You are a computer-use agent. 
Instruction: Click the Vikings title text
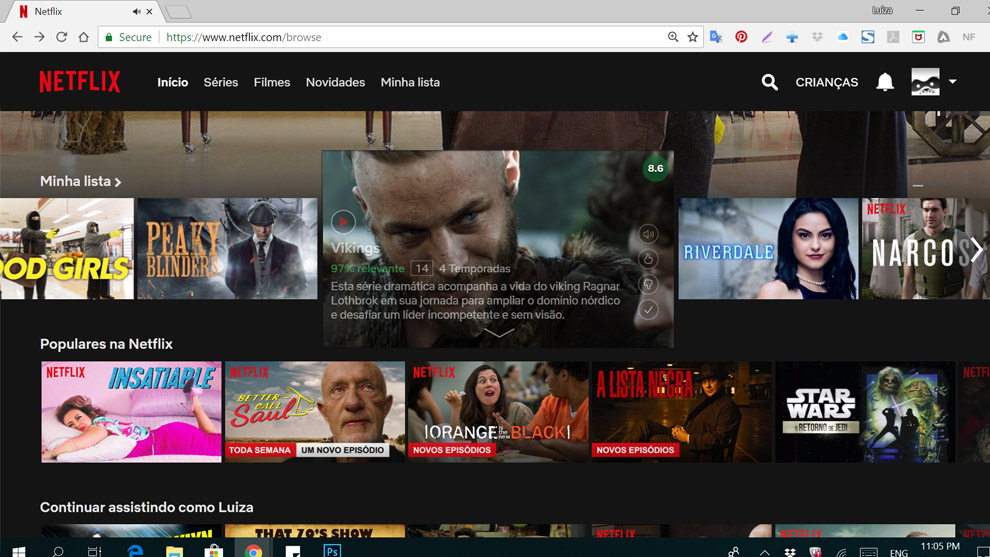point(355,248)
